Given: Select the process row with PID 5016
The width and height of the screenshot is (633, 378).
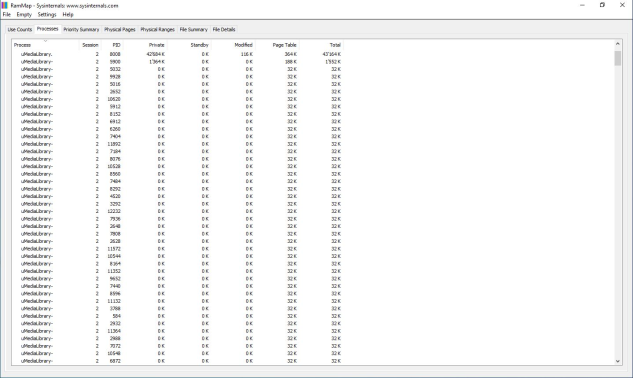Looking at the screenshot, I should (x=178, y=84).
